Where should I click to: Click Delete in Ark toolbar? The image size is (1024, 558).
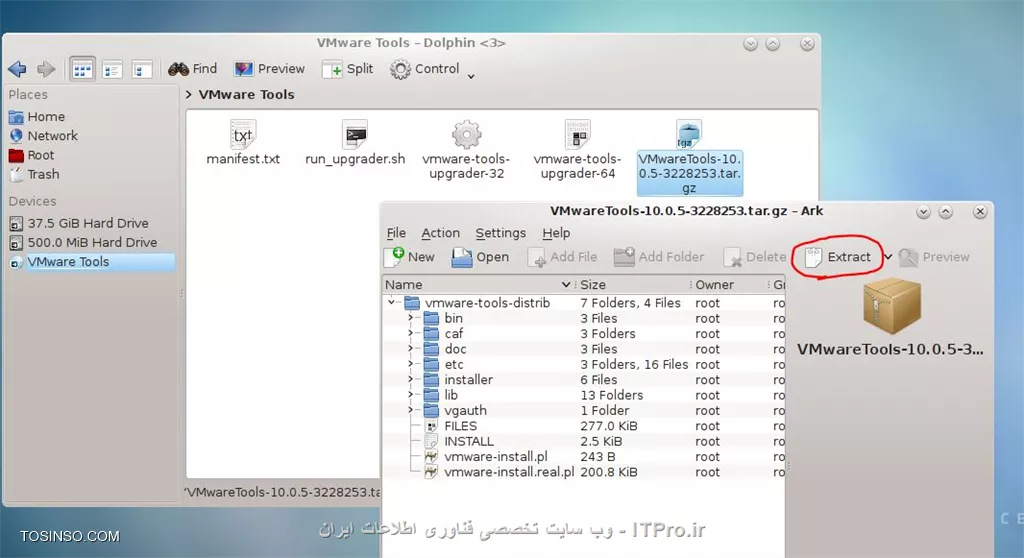point(755,257)
